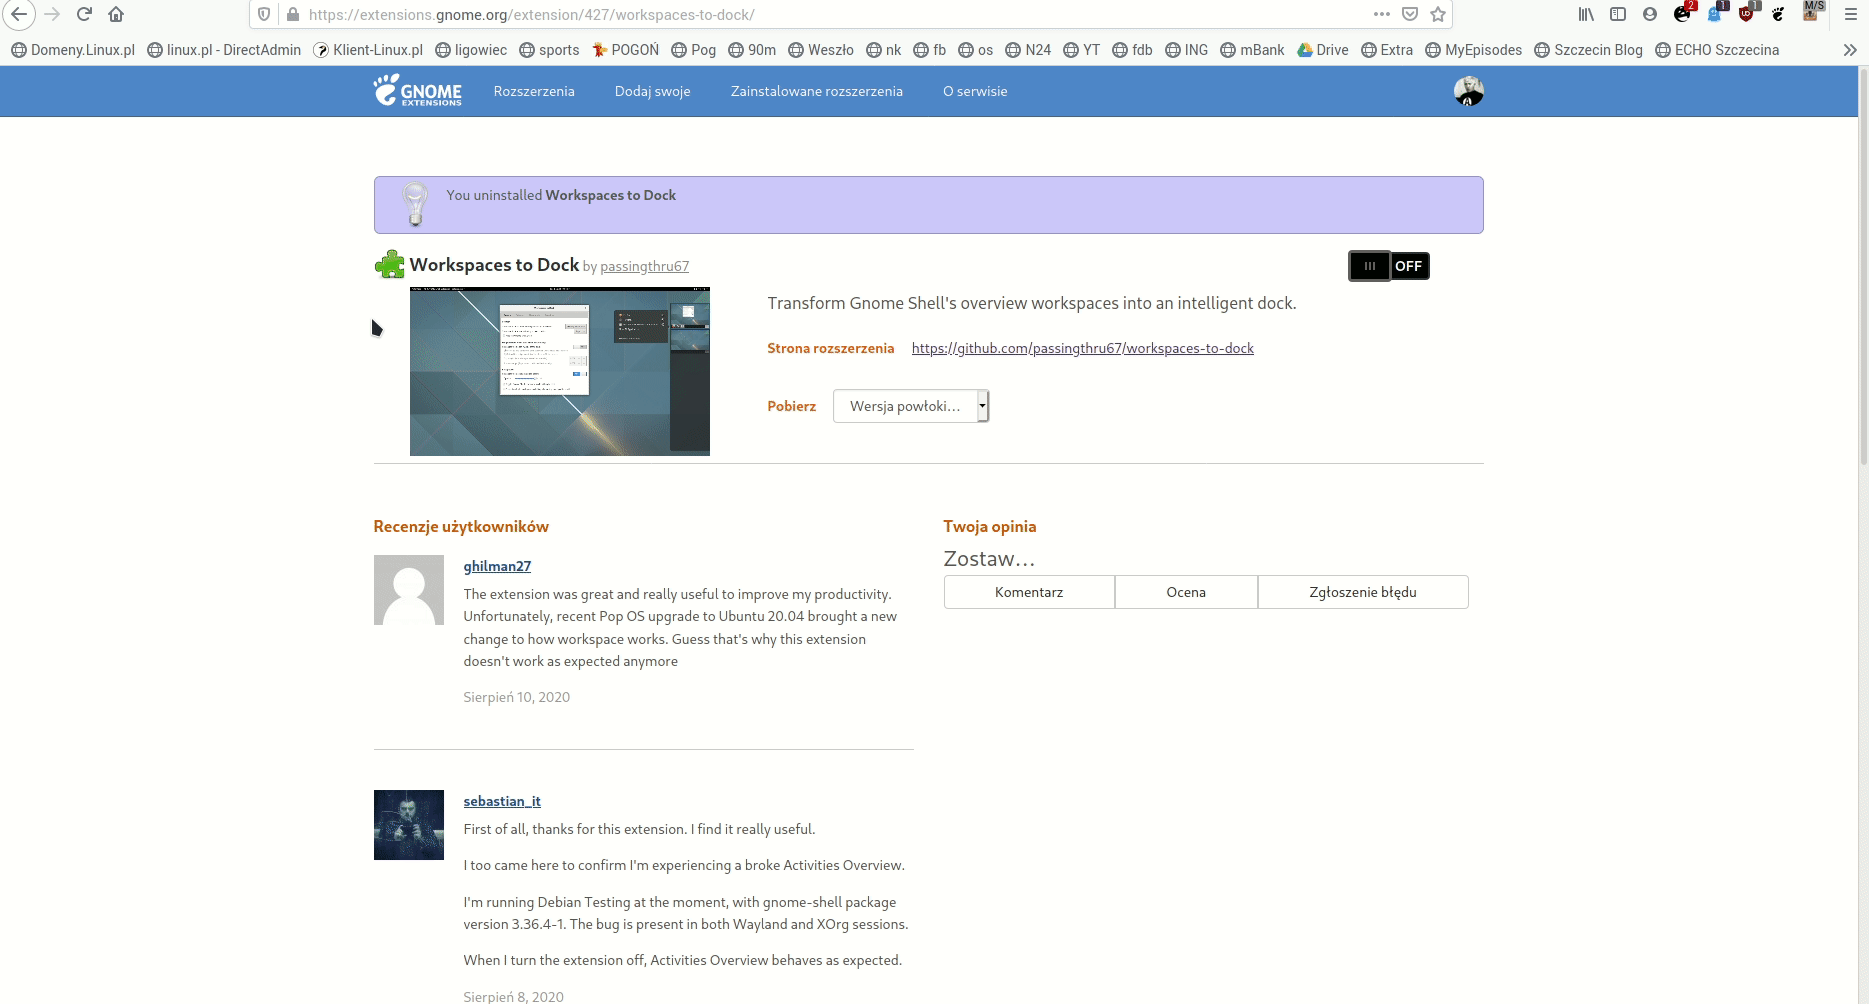
Task: Open the ING bookmark
Action: pos(1186,50)
